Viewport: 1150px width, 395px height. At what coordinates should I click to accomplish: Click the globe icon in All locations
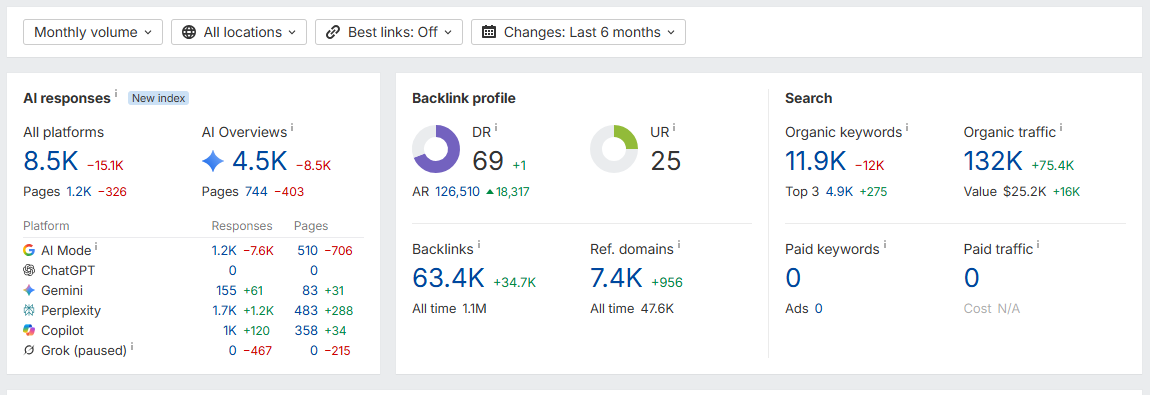pos(189,32)
